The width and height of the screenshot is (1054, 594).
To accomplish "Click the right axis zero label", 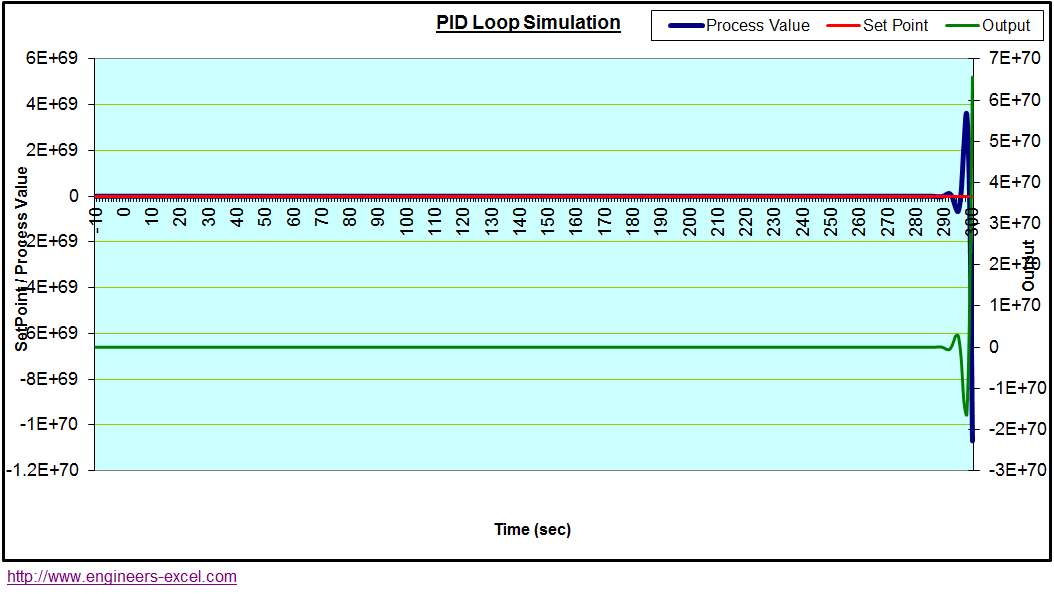I will [994, 347].
